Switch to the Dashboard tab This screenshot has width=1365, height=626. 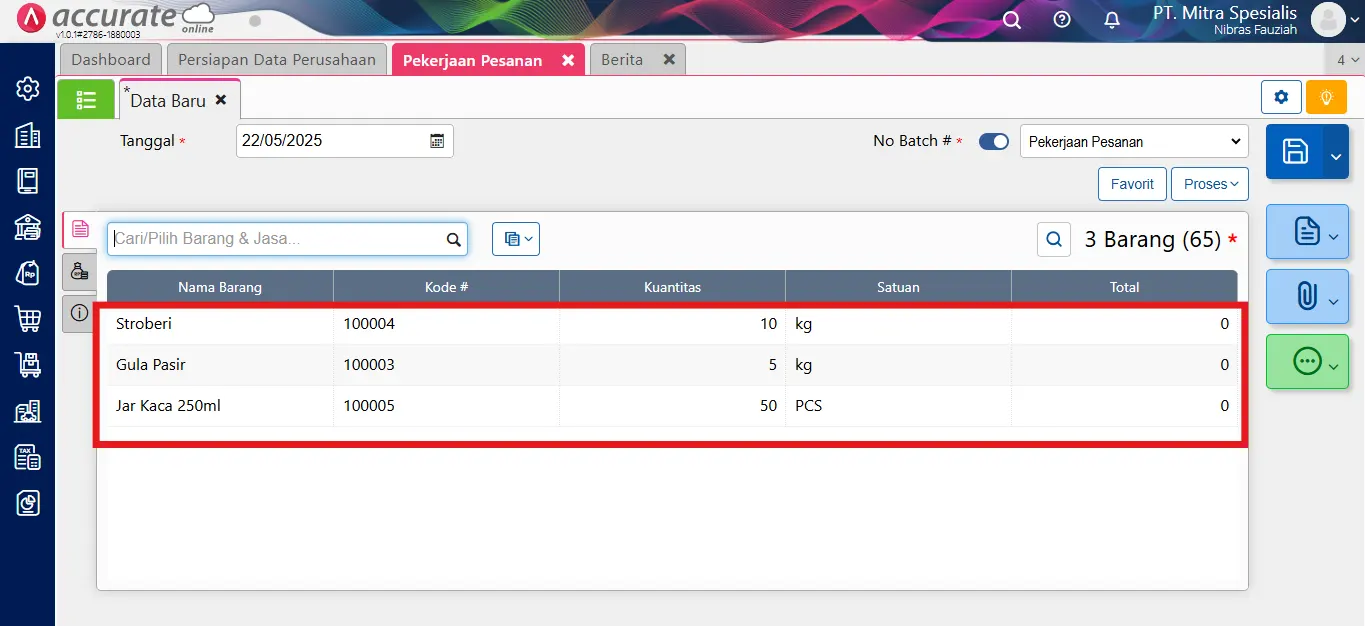click(x=111, y=60)
